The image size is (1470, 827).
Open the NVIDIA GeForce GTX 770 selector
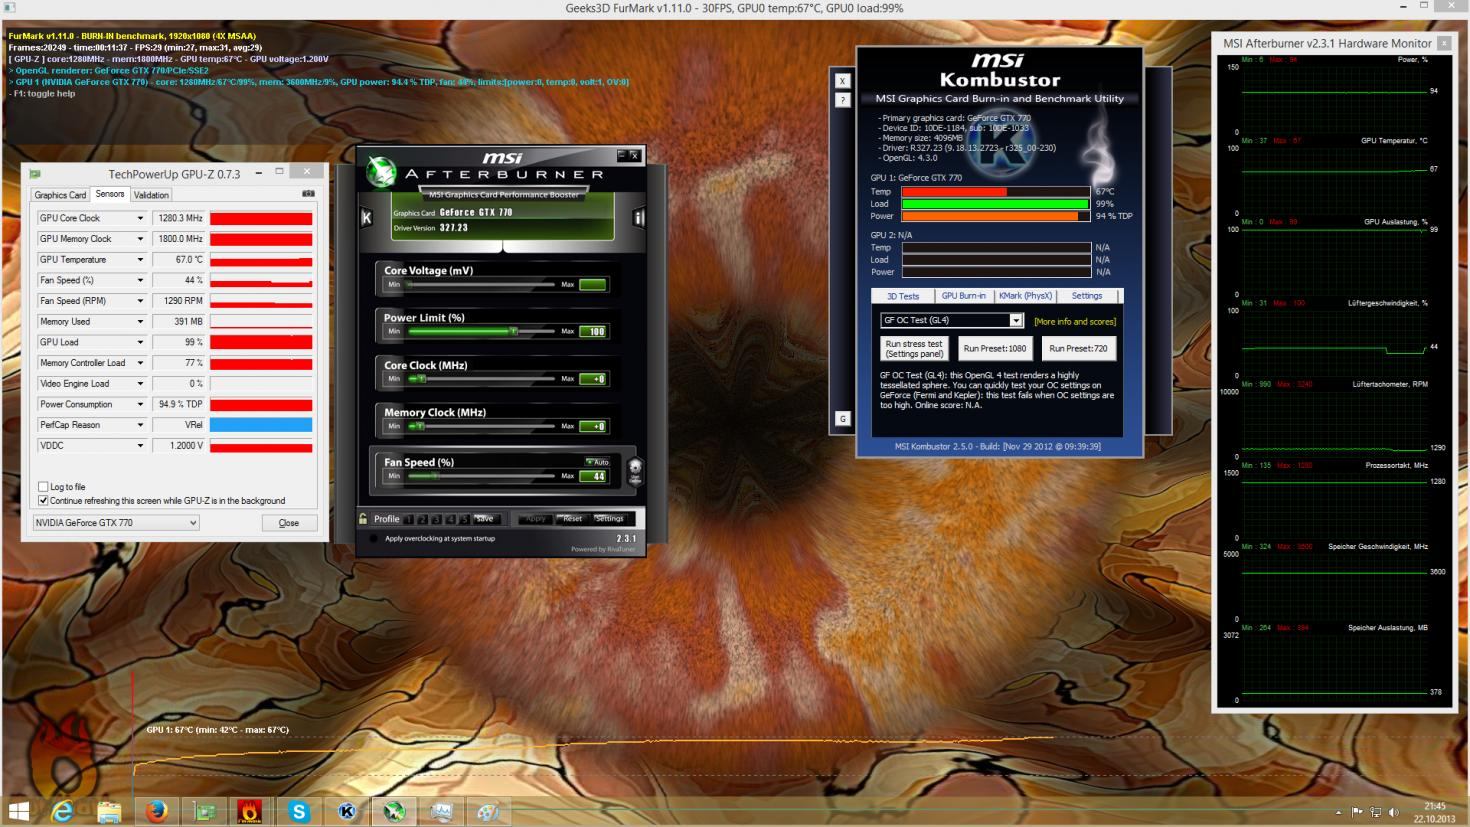[116, 522]
